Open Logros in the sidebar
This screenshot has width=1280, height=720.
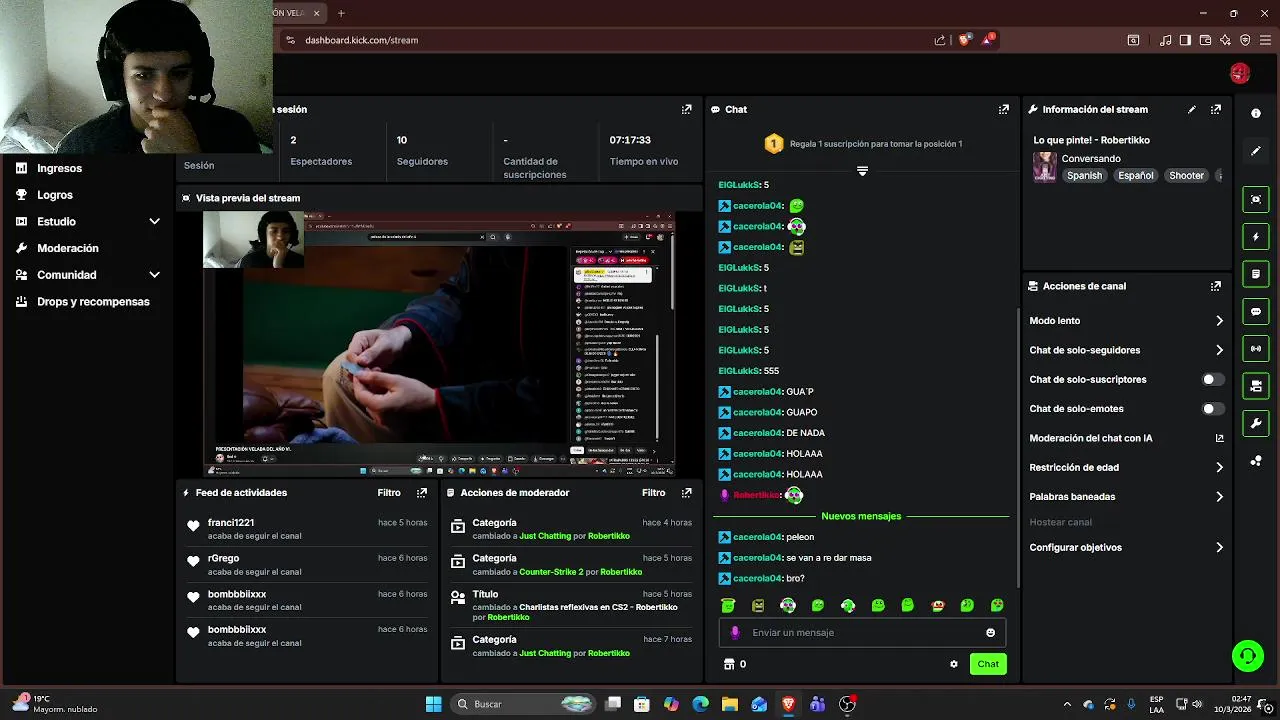coord(55,195)
